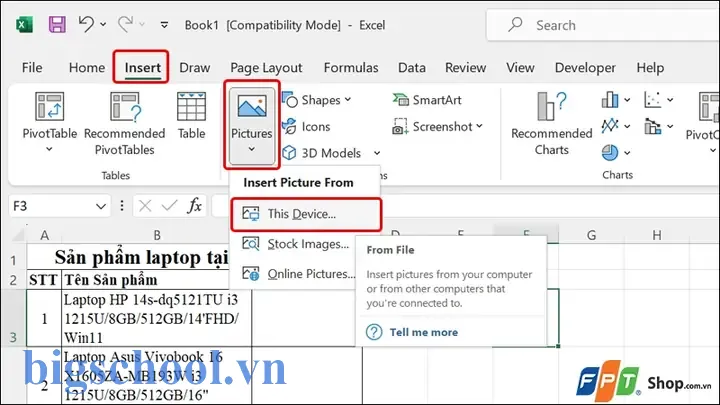Select row 2 header

tap(13, 280)
